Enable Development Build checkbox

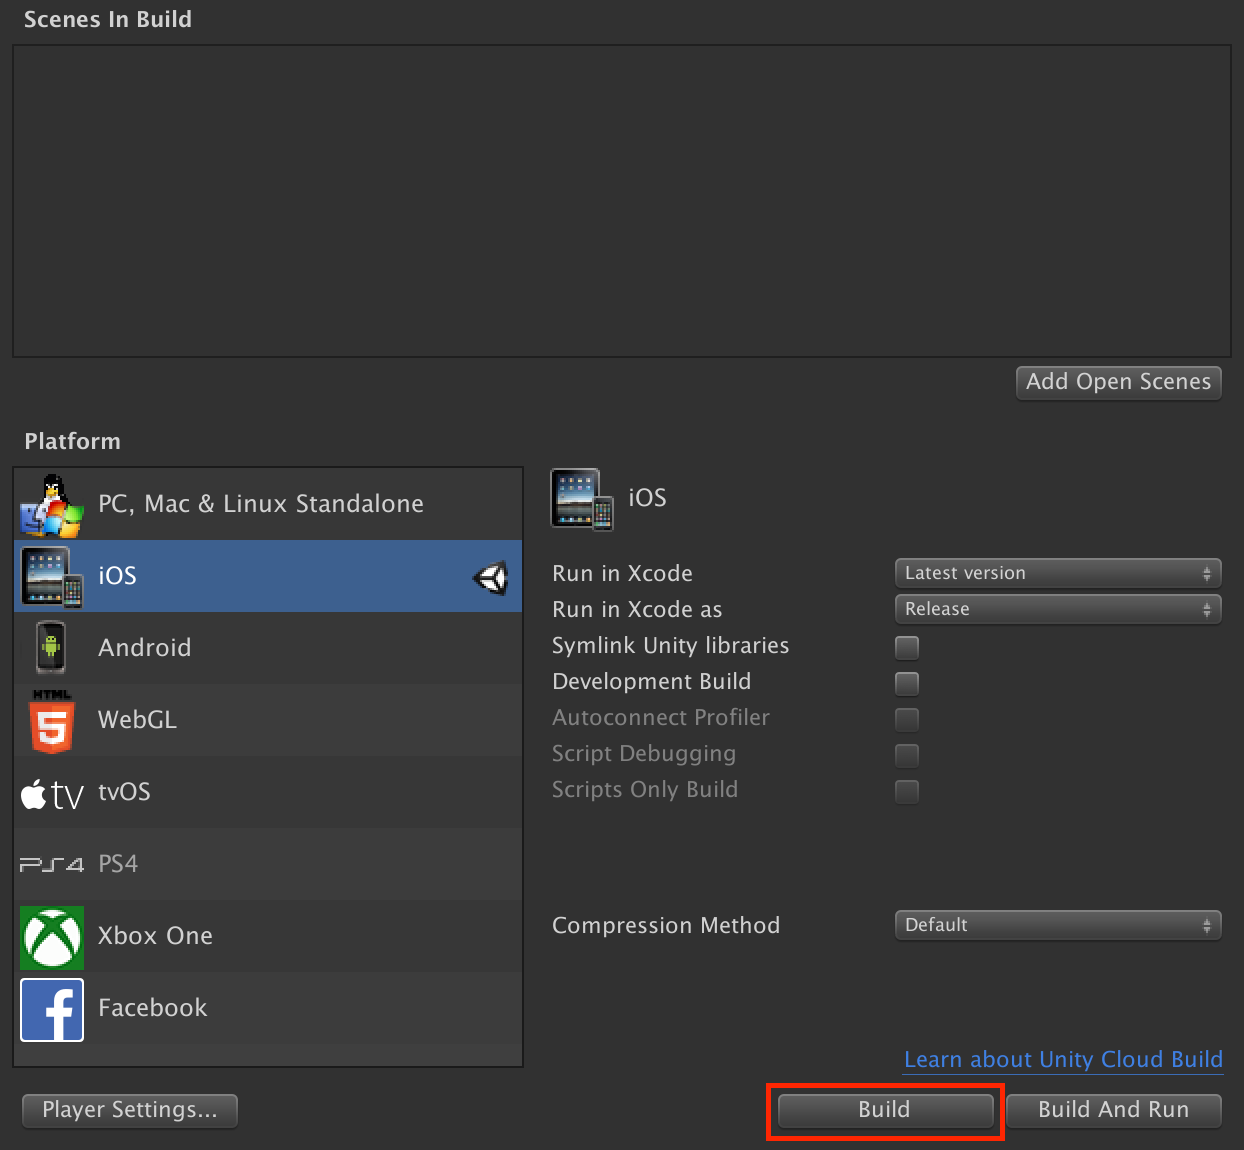point(907,683)
